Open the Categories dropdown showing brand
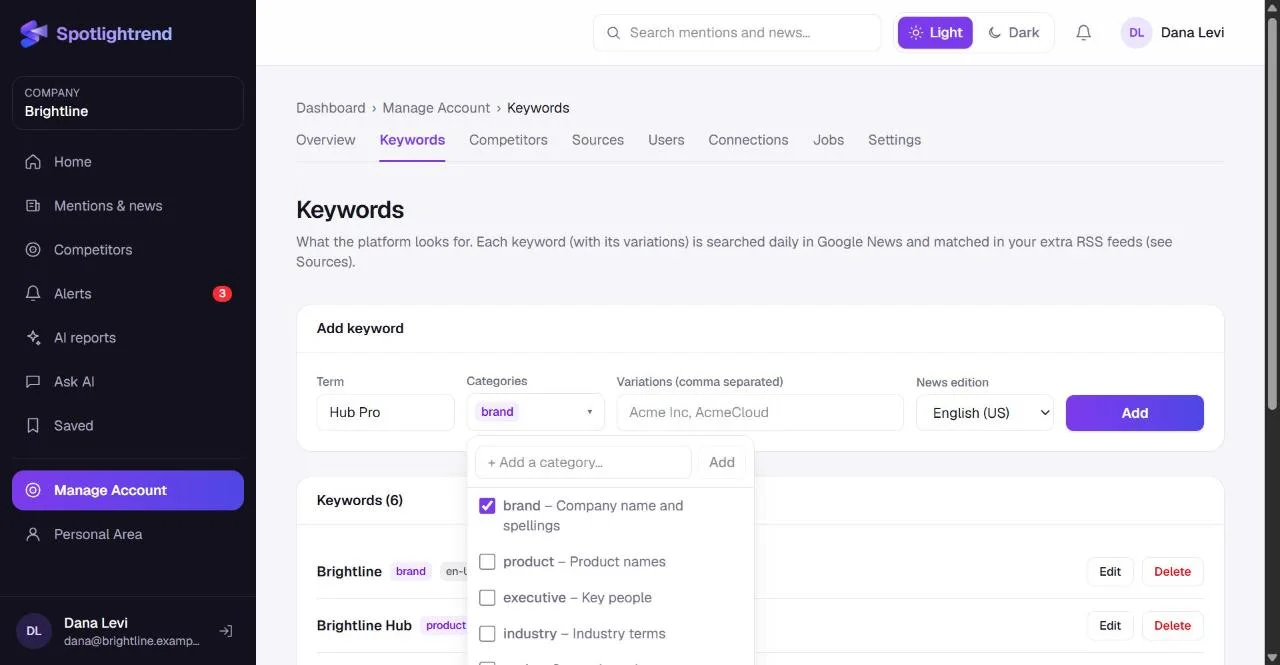1280x665 pixels. point(536,412)
